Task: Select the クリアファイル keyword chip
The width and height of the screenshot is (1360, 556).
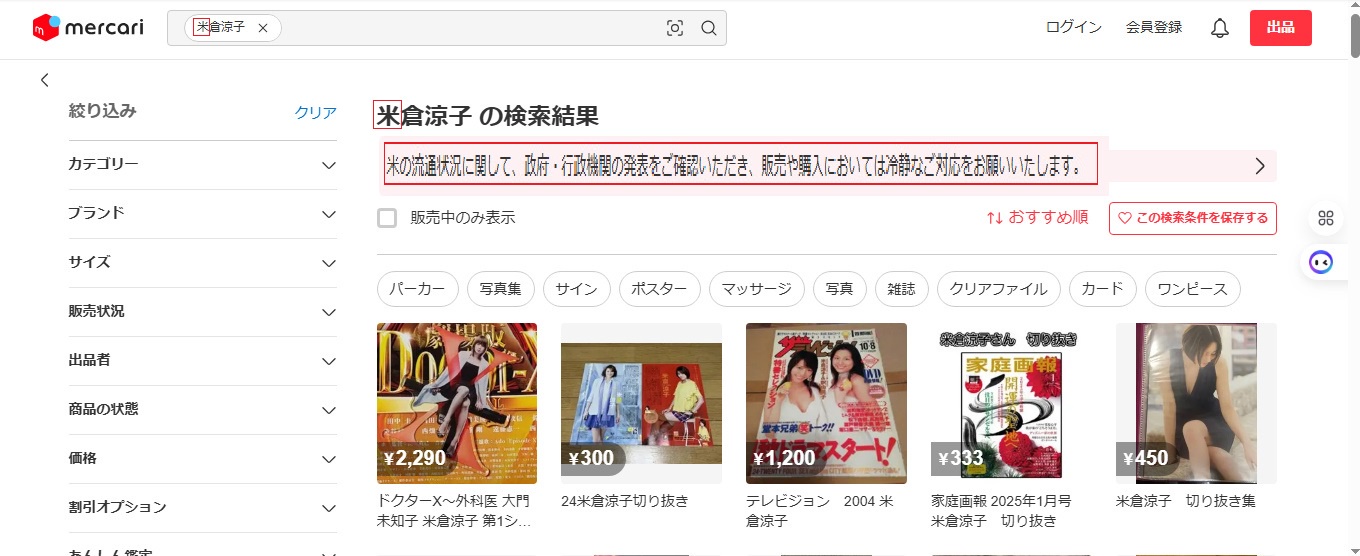Action: [999, 289]
